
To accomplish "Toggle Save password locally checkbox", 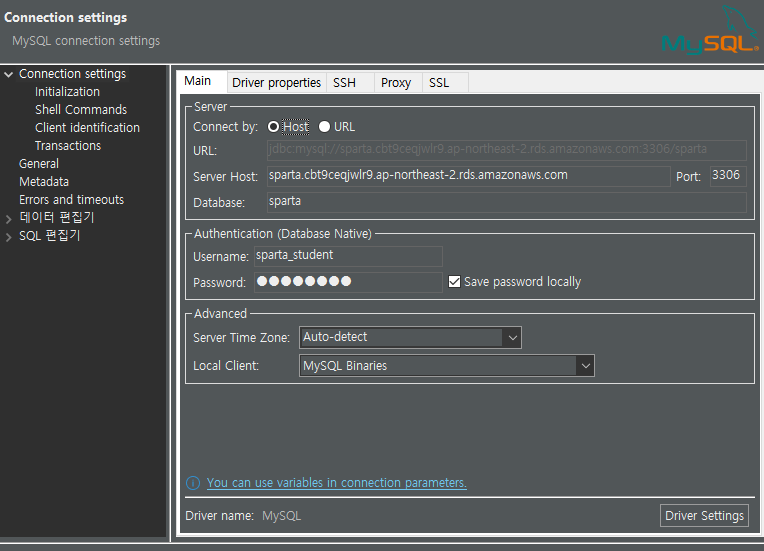I will [x=454, y=282].
